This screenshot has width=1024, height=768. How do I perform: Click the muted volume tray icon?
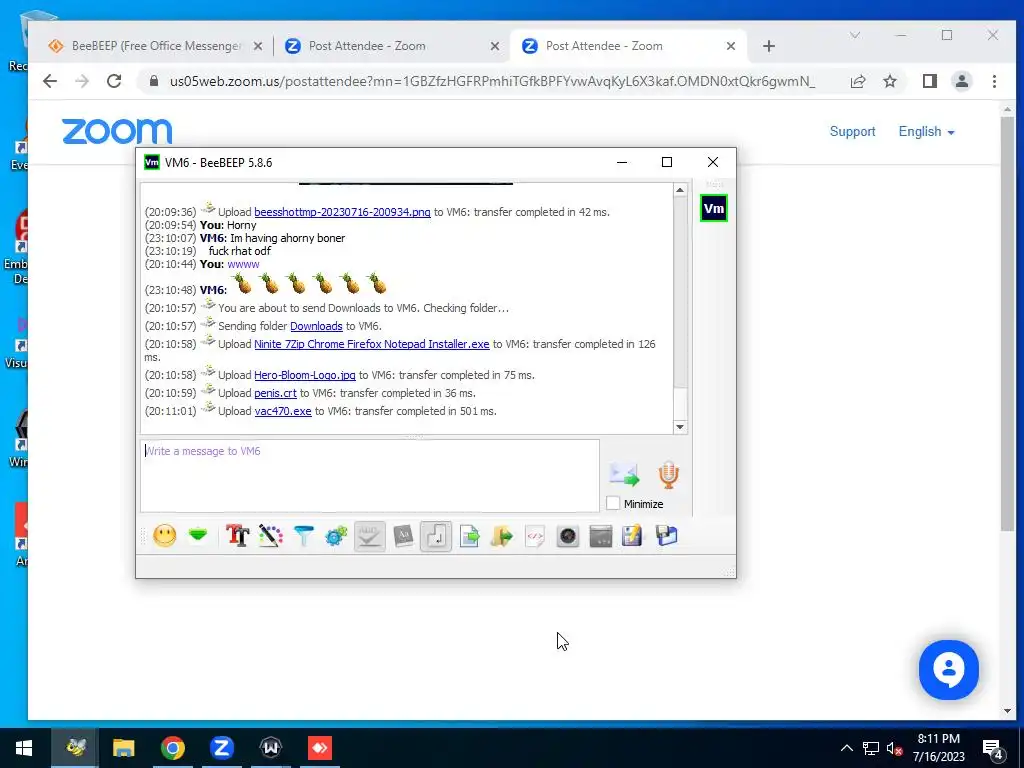coord(895,748)
